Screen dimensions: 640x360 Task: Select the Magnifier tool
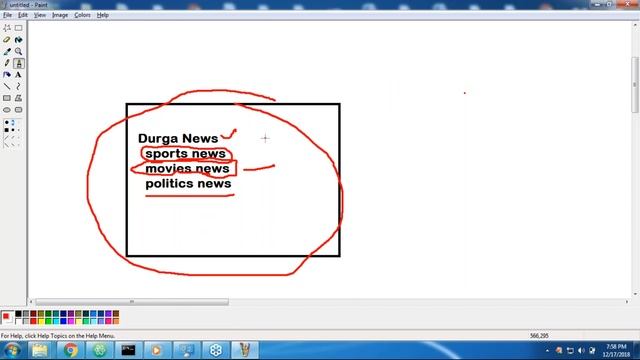[x=18, y=51]
